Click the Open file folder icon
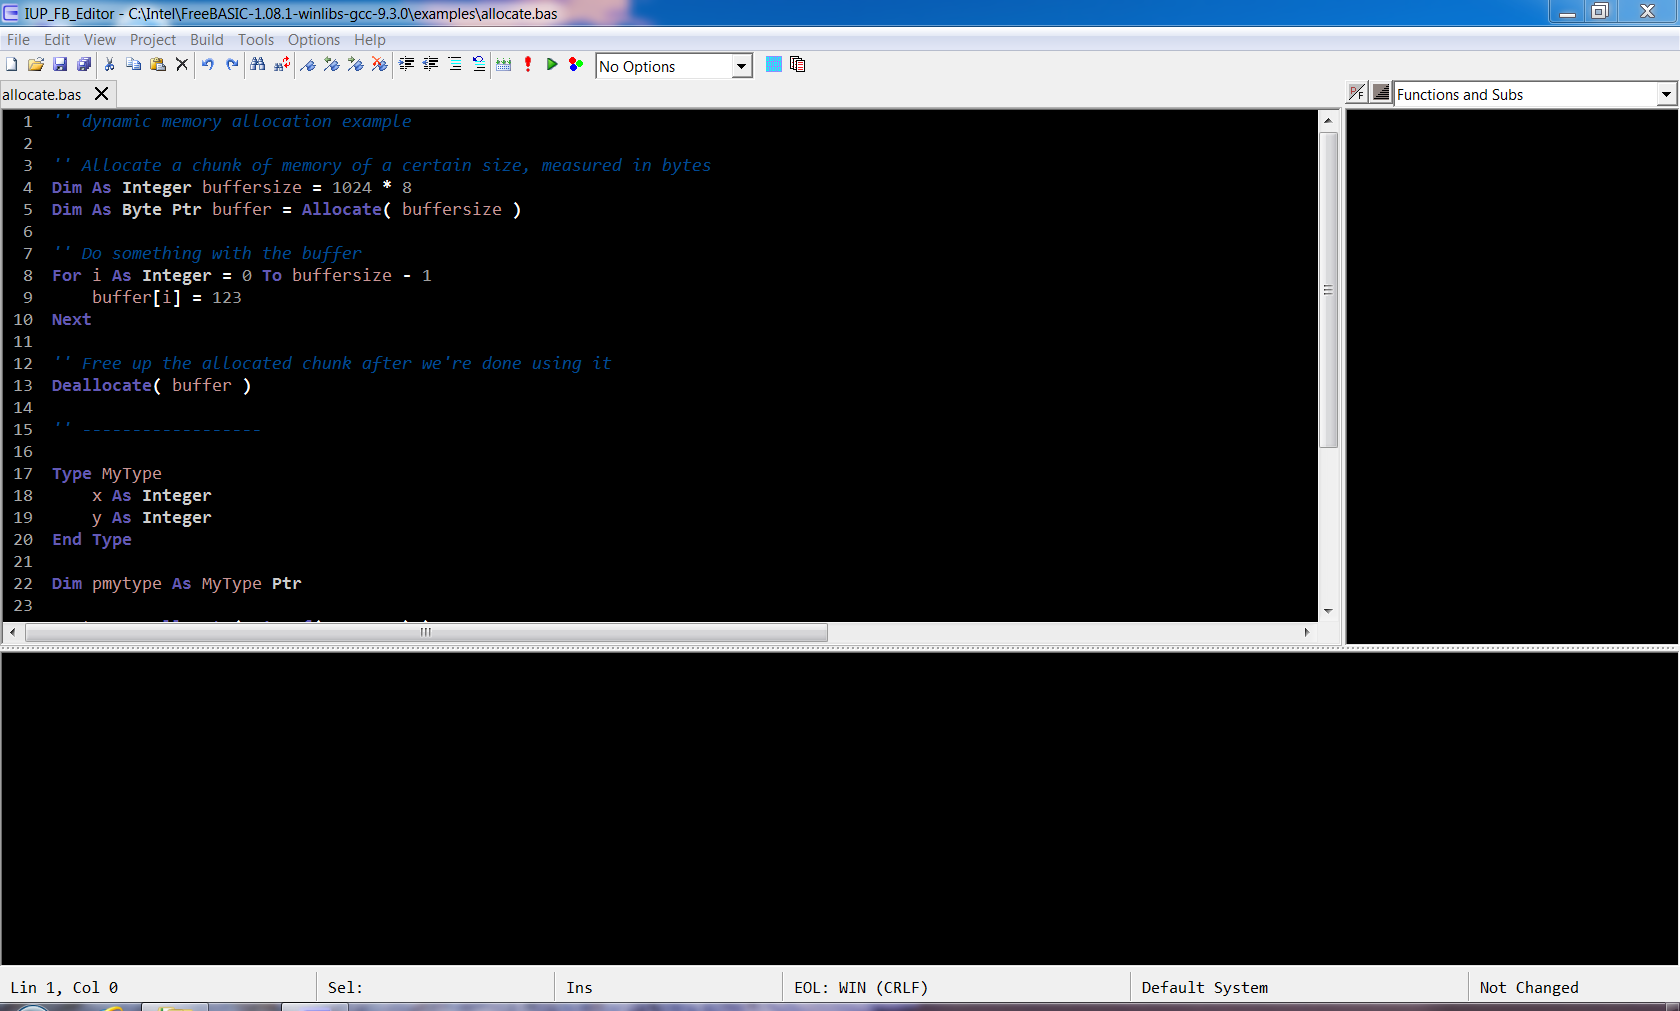The width and height of the screenshot is (1680, 1011). [36, 64]
